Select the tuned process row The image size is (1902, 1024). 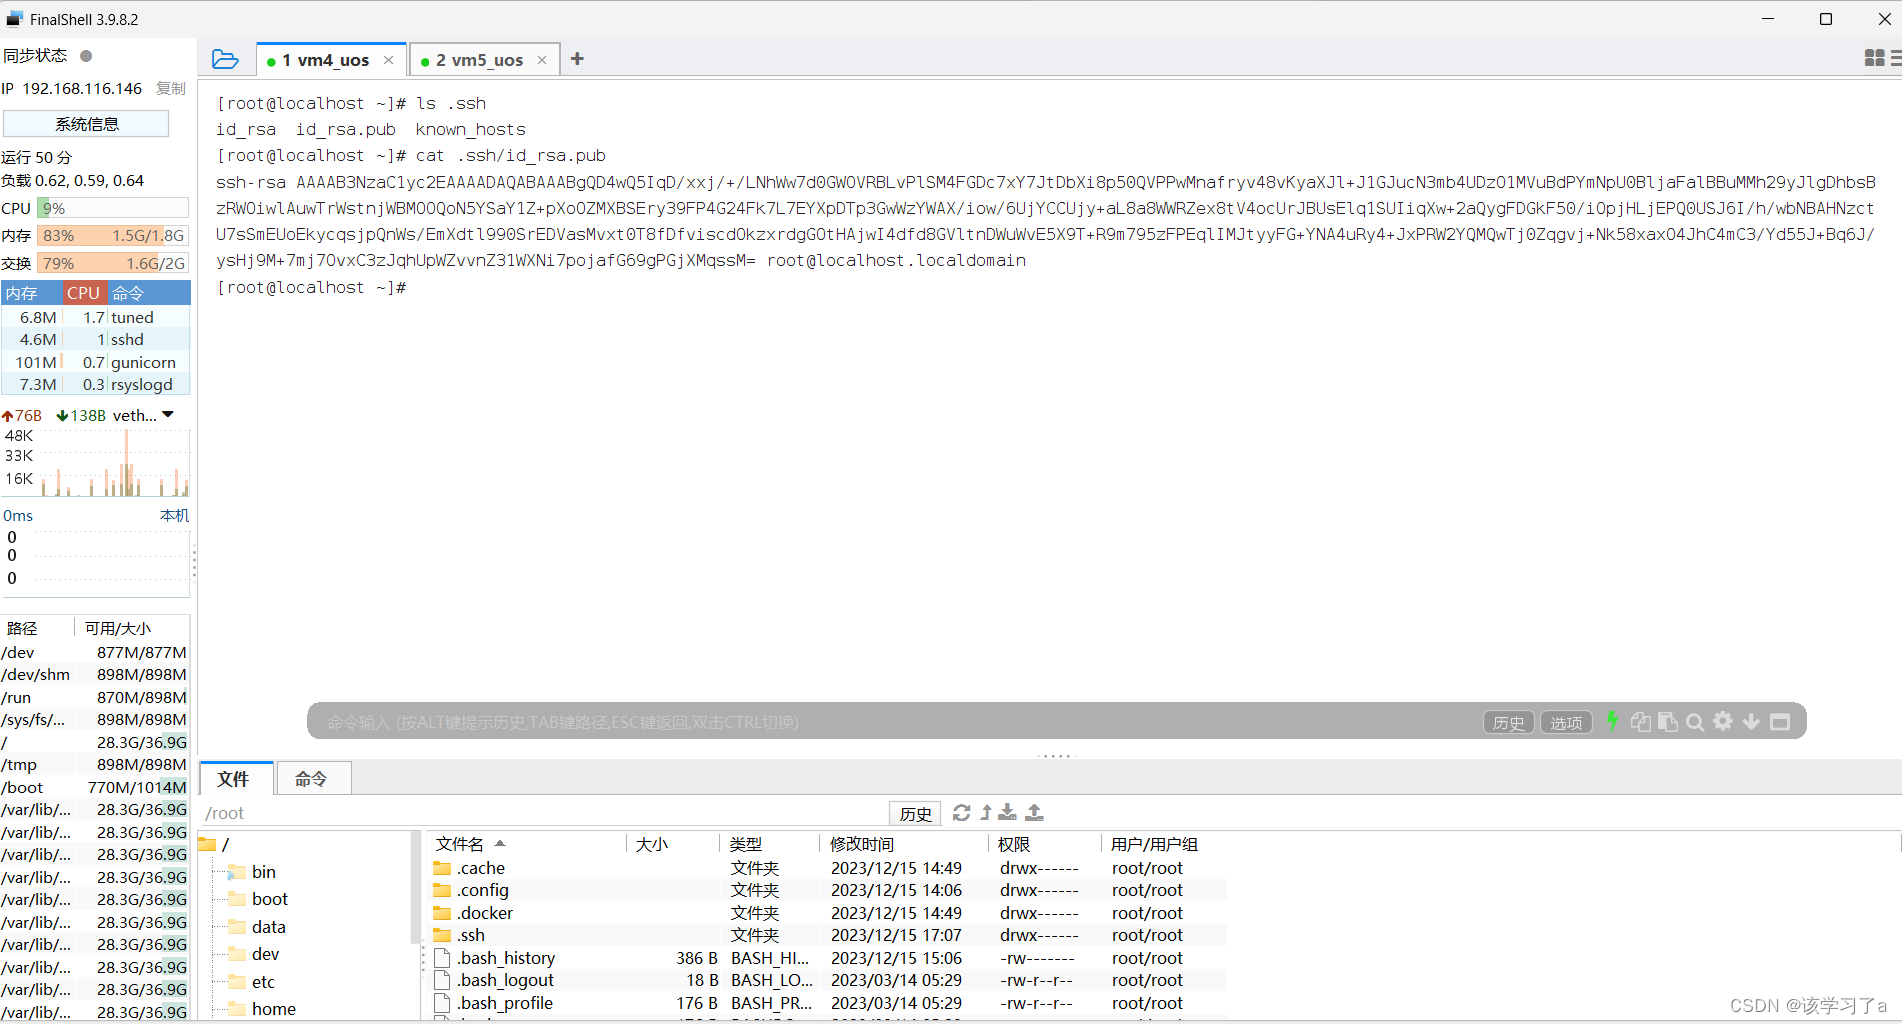click(96, 317)
